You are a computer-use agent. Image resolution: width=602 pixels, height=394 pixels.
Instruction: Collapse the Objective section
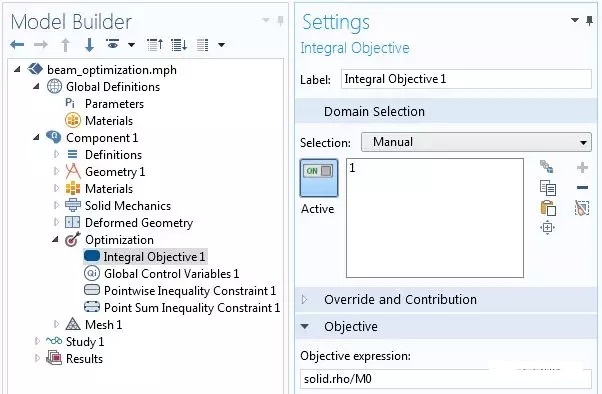(305, 326)
